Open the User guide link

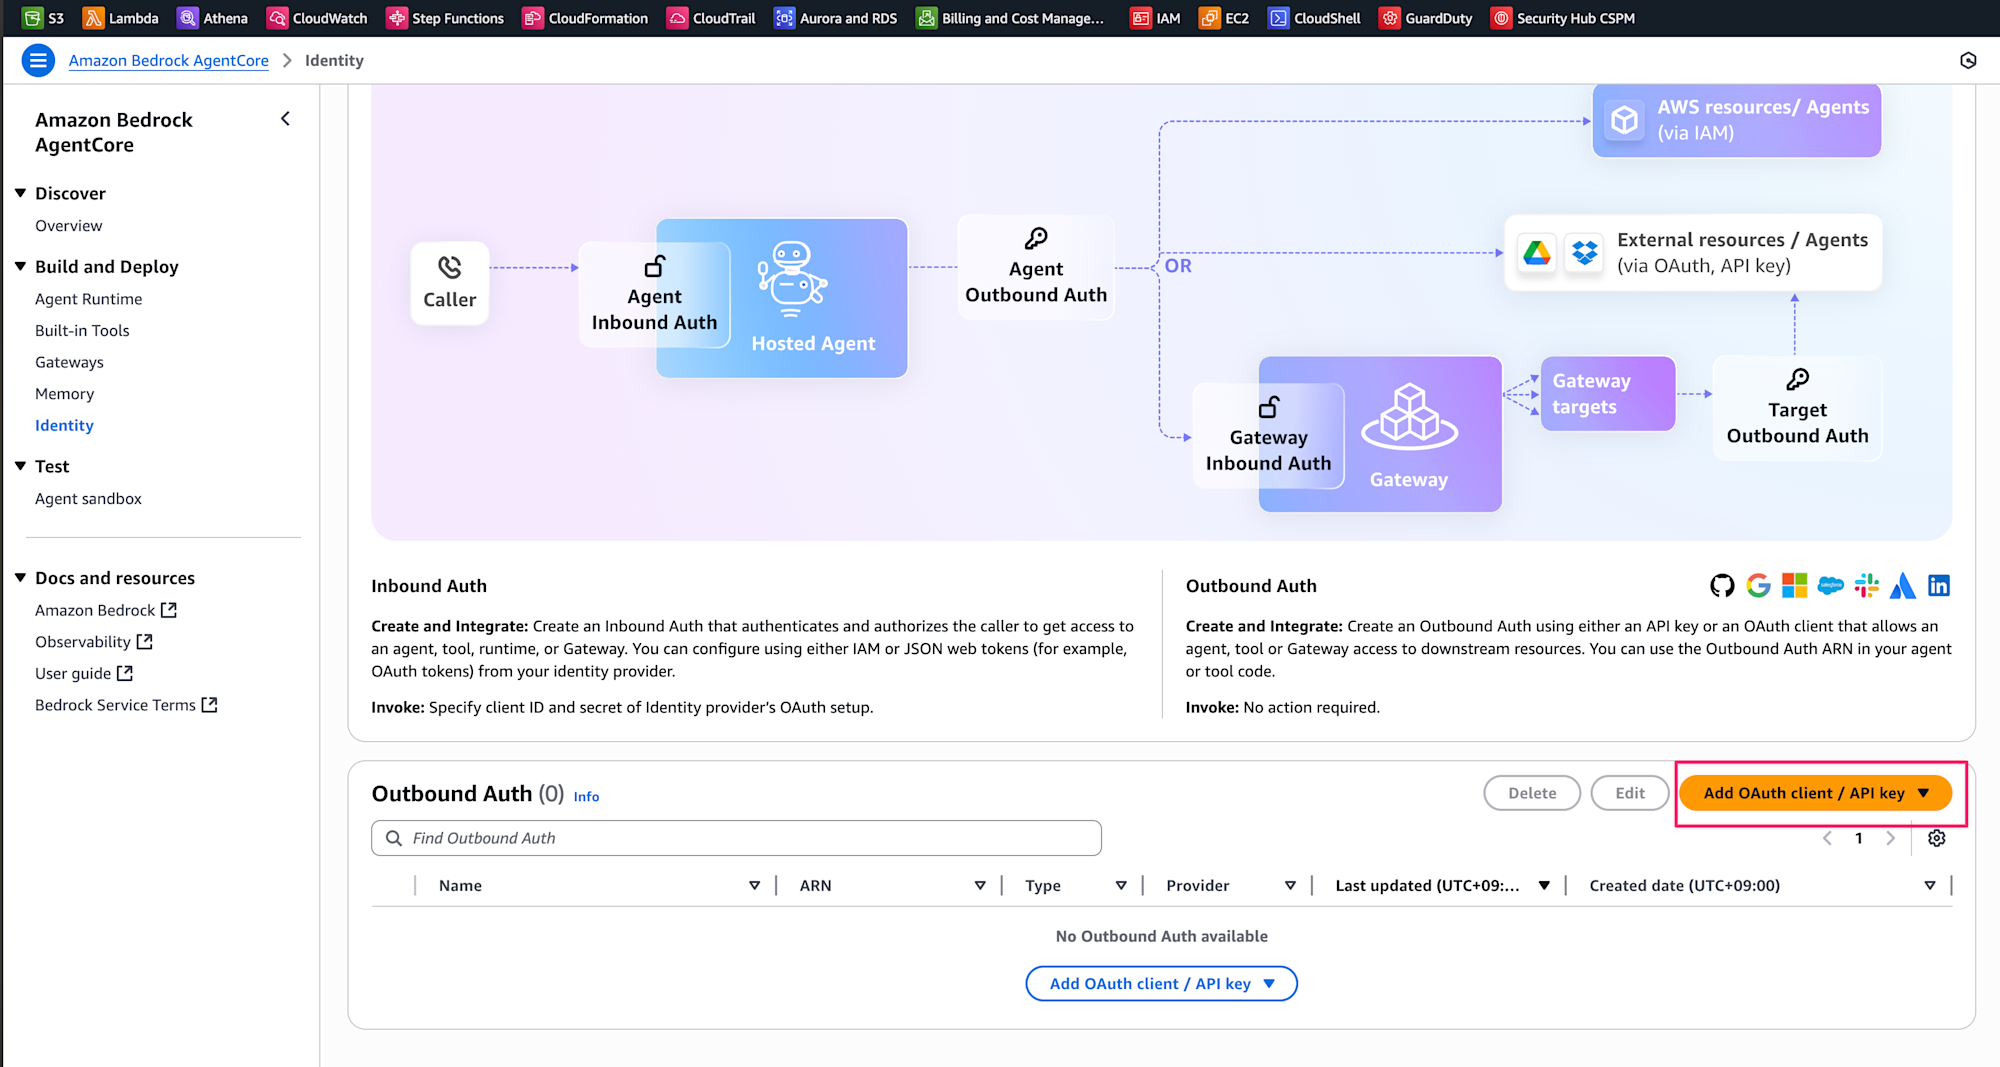(83, 674)
